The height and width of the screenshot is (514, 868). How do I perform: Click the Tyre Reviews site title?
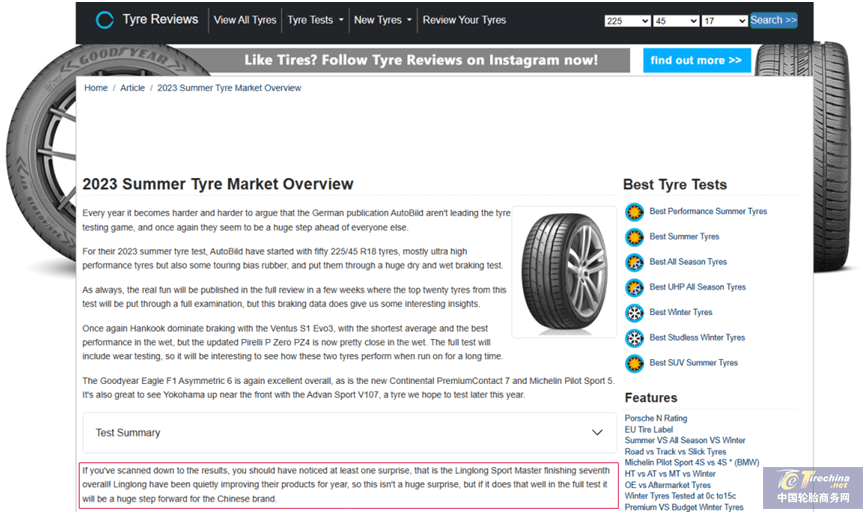pos(160,19)
